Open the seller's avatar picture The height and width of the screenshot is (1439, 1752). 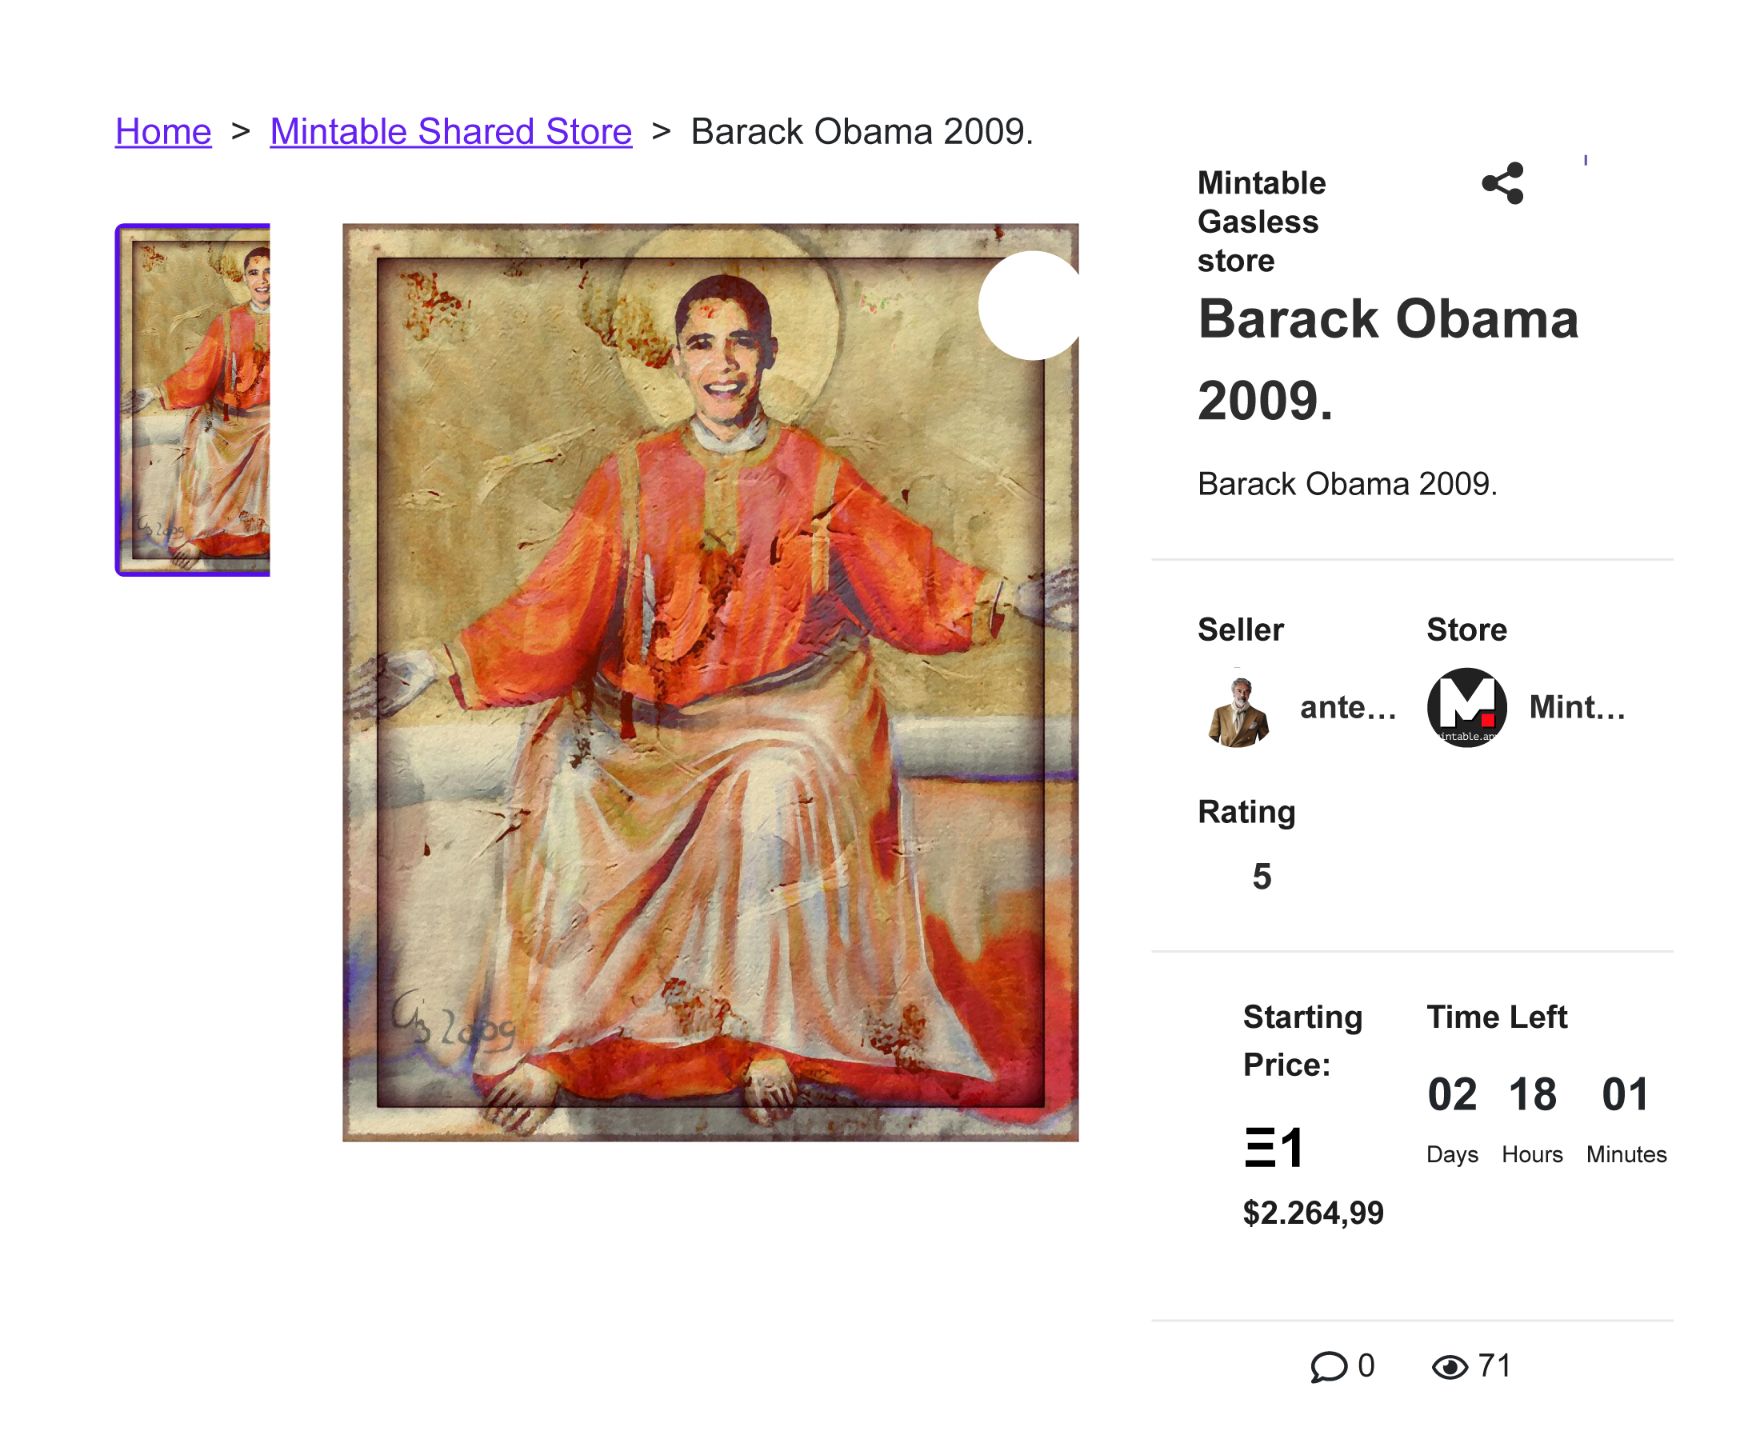point(1239,709)
